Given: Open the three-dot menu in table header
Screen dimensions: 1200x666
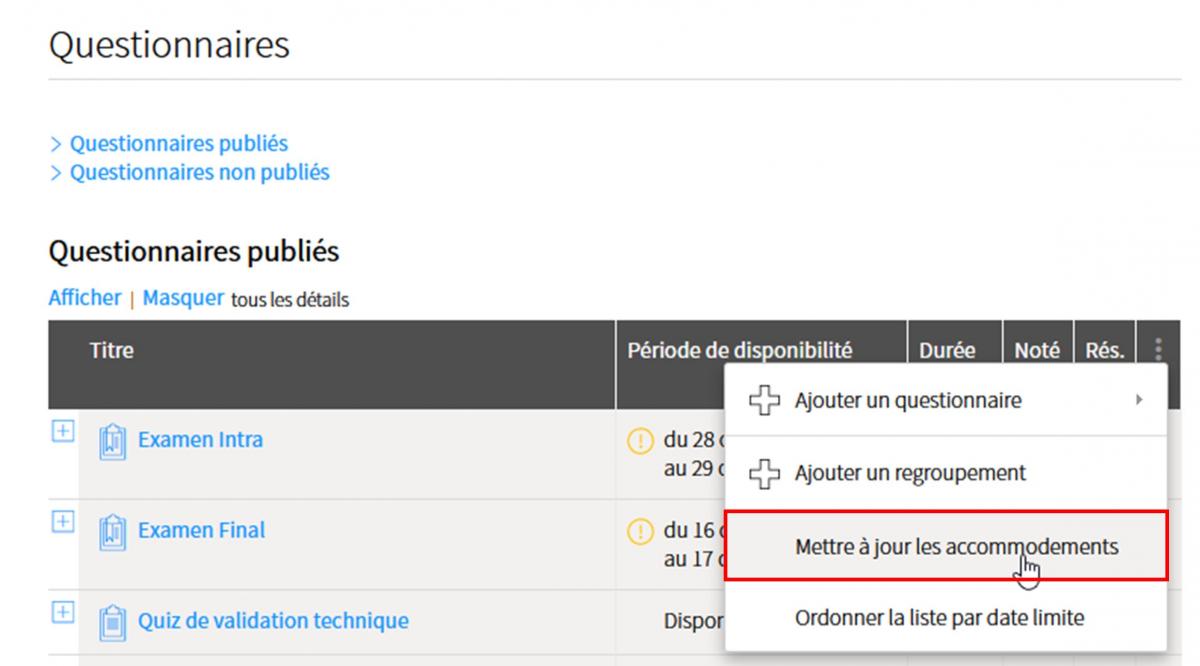Looking at the screenshot, I should 1158,350.
